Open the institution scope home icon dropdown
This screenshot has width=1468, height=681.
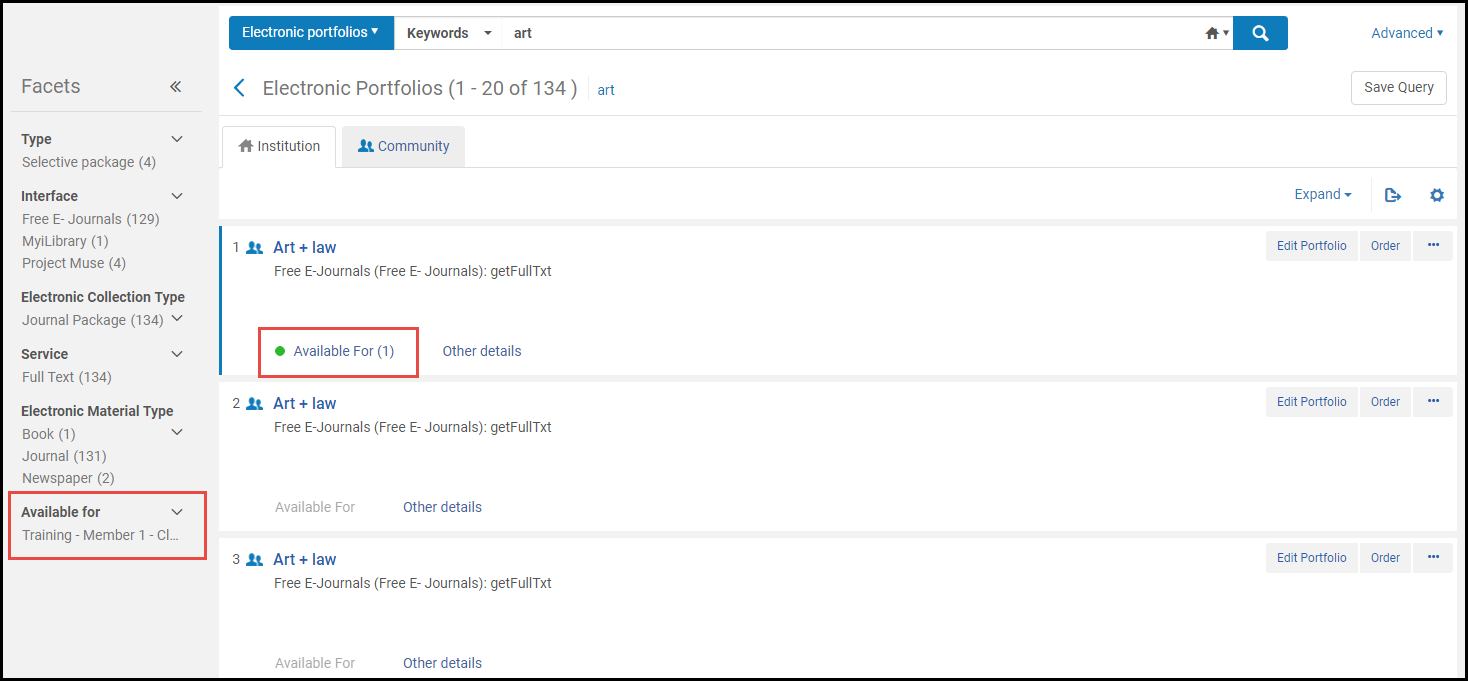pos(1217,33)
